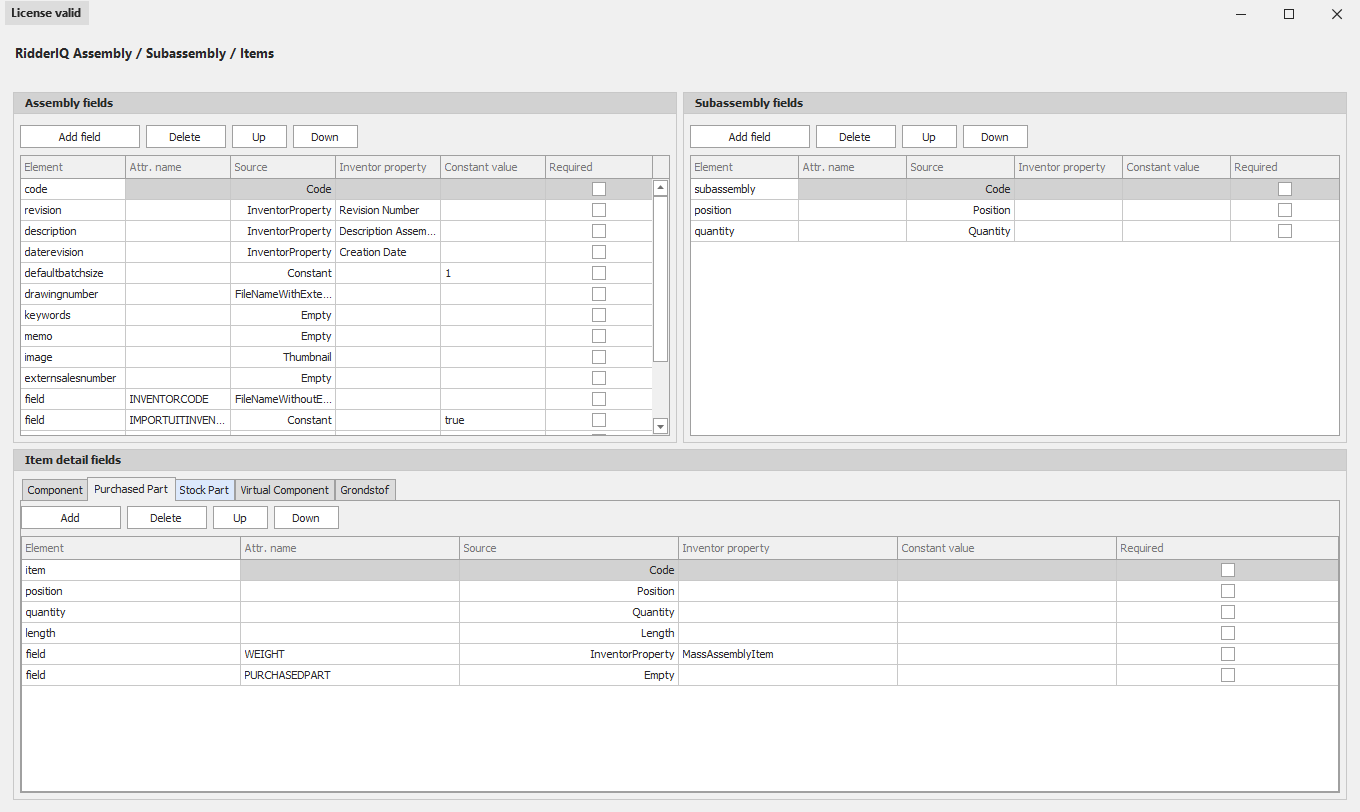Click Down button under Assembly fields
This screenshot has height=812, width=1360.
[324, 136]
